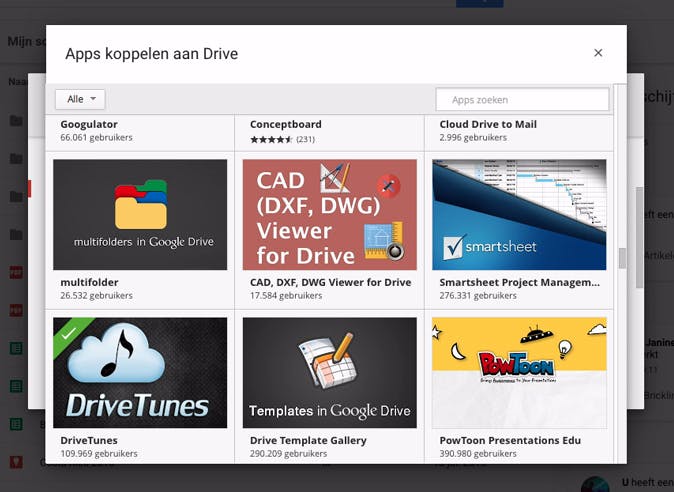This screenshot has height=492, width=674.
Task: Open the multifolder app thumbnail
Action: [x=140, y=214]
